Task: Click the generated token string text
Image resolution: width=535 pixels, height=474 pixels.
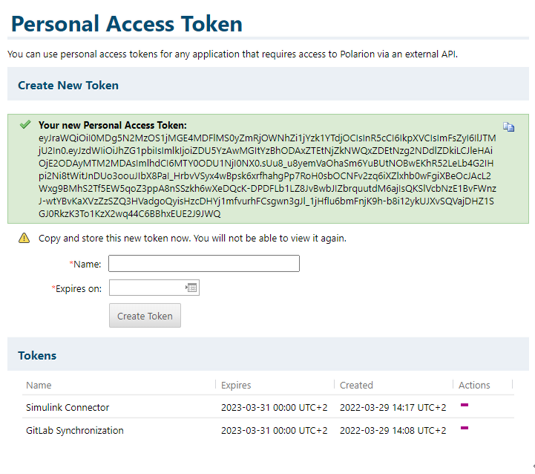Action: tap(267, 176)
